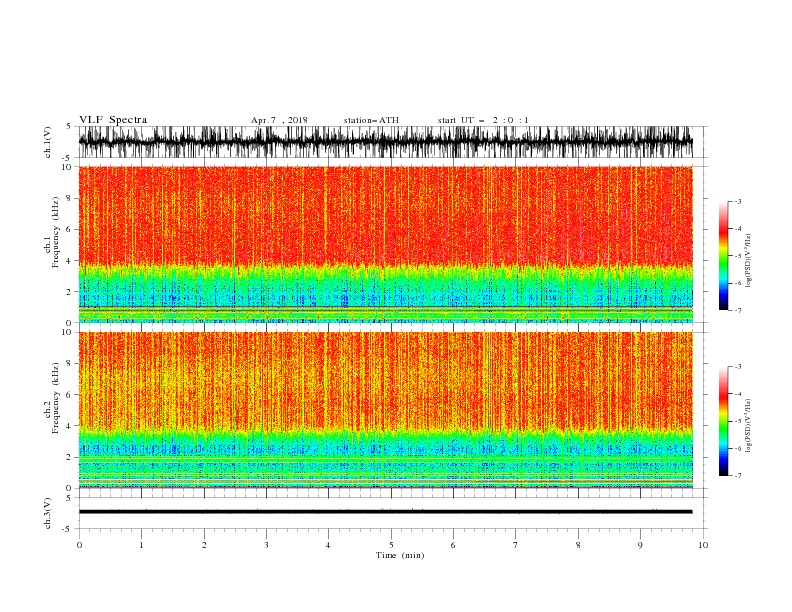Click the -3 value on ch.2 colorbar

tap(737, 367)
